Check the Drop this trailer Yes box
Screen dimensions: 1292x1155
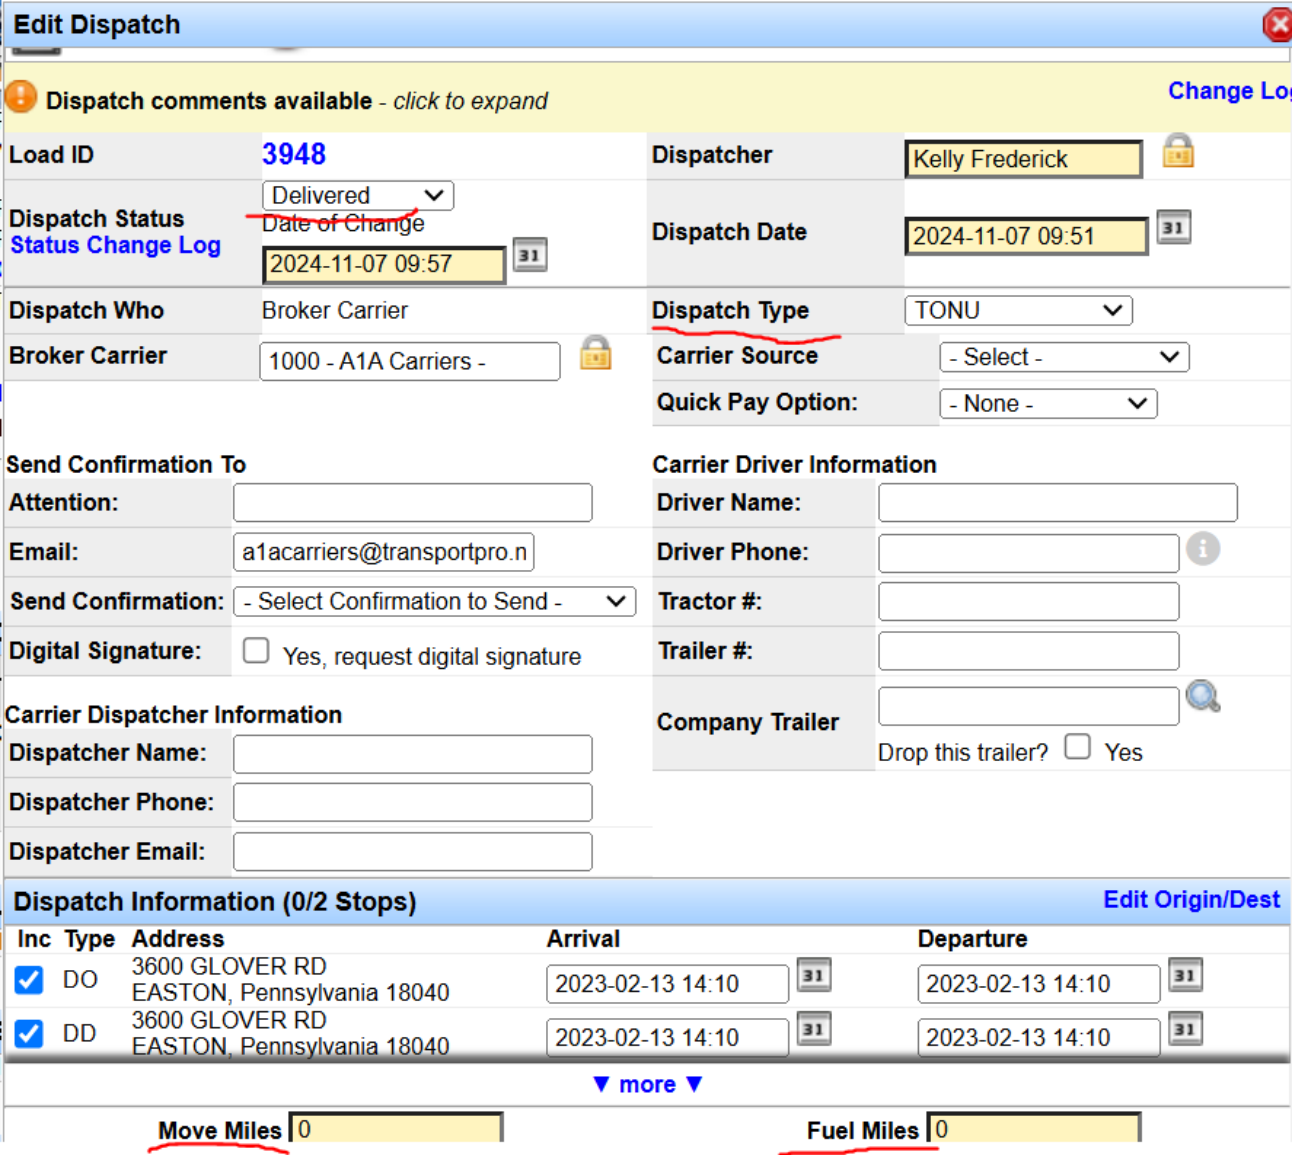(x=1077, y=747)
